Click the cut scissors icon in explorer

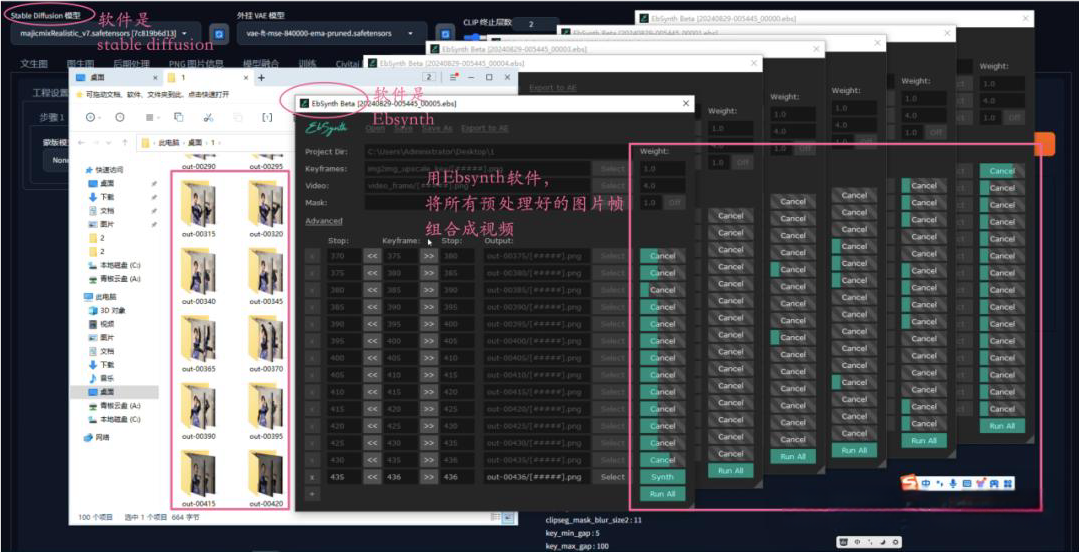point(208,118)
